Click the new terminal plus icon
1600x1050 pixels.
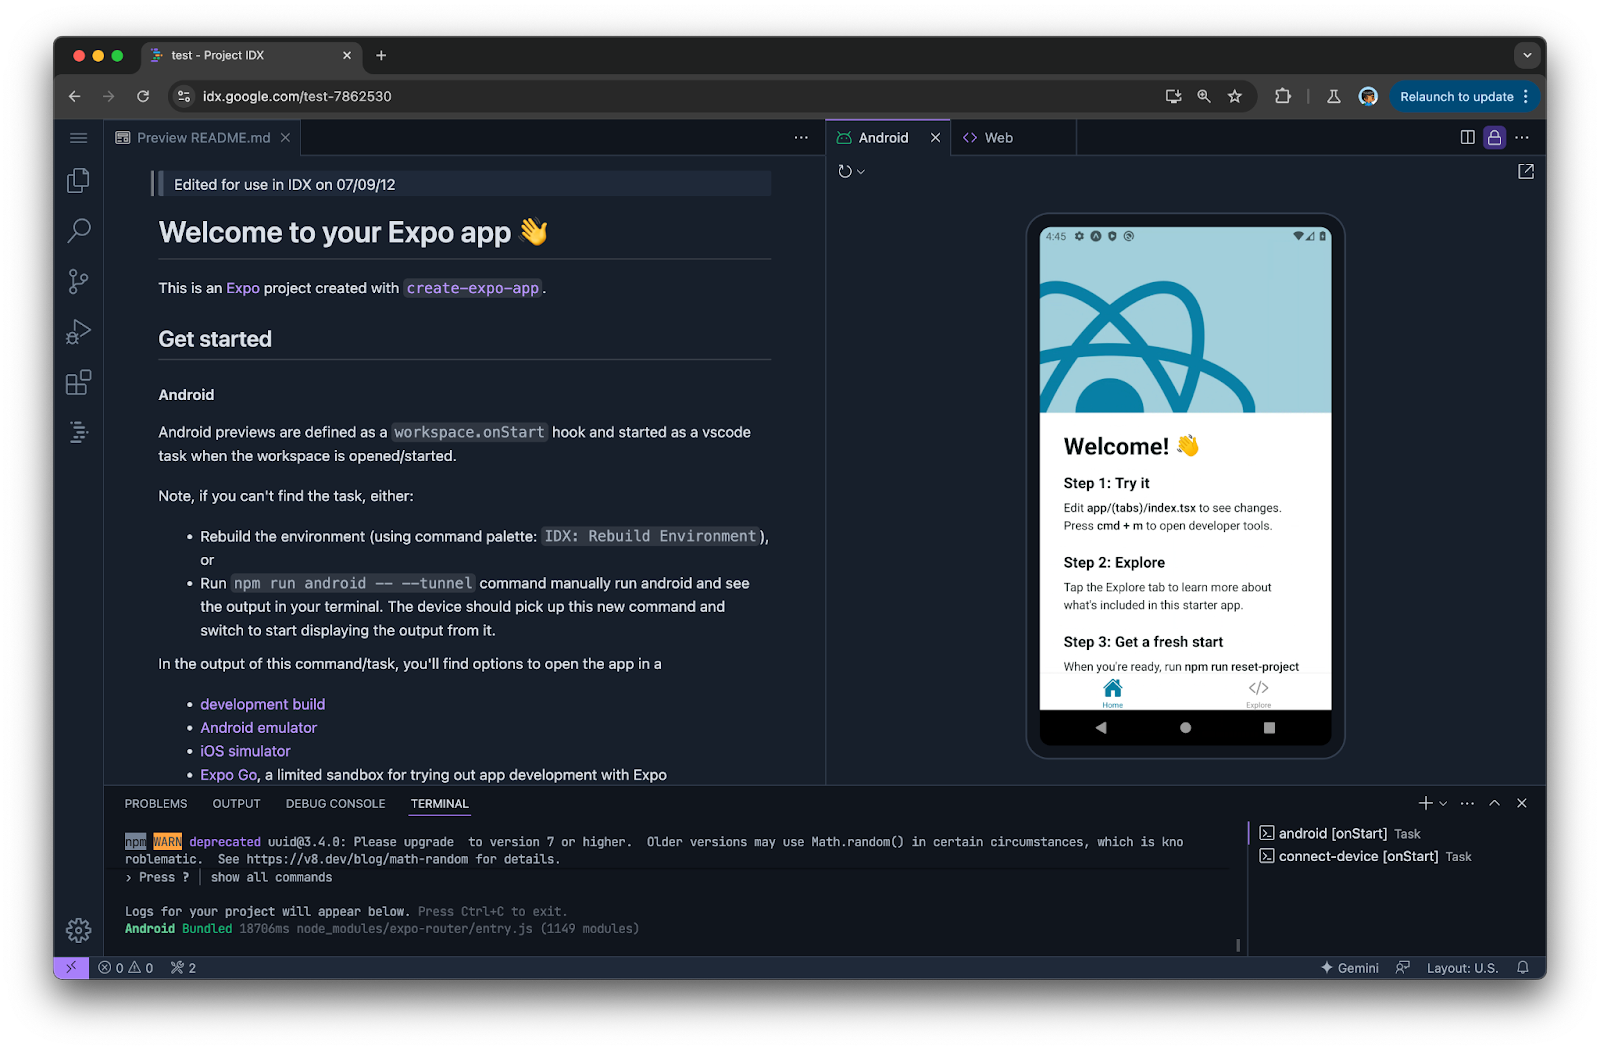(x=1426, y=803)
